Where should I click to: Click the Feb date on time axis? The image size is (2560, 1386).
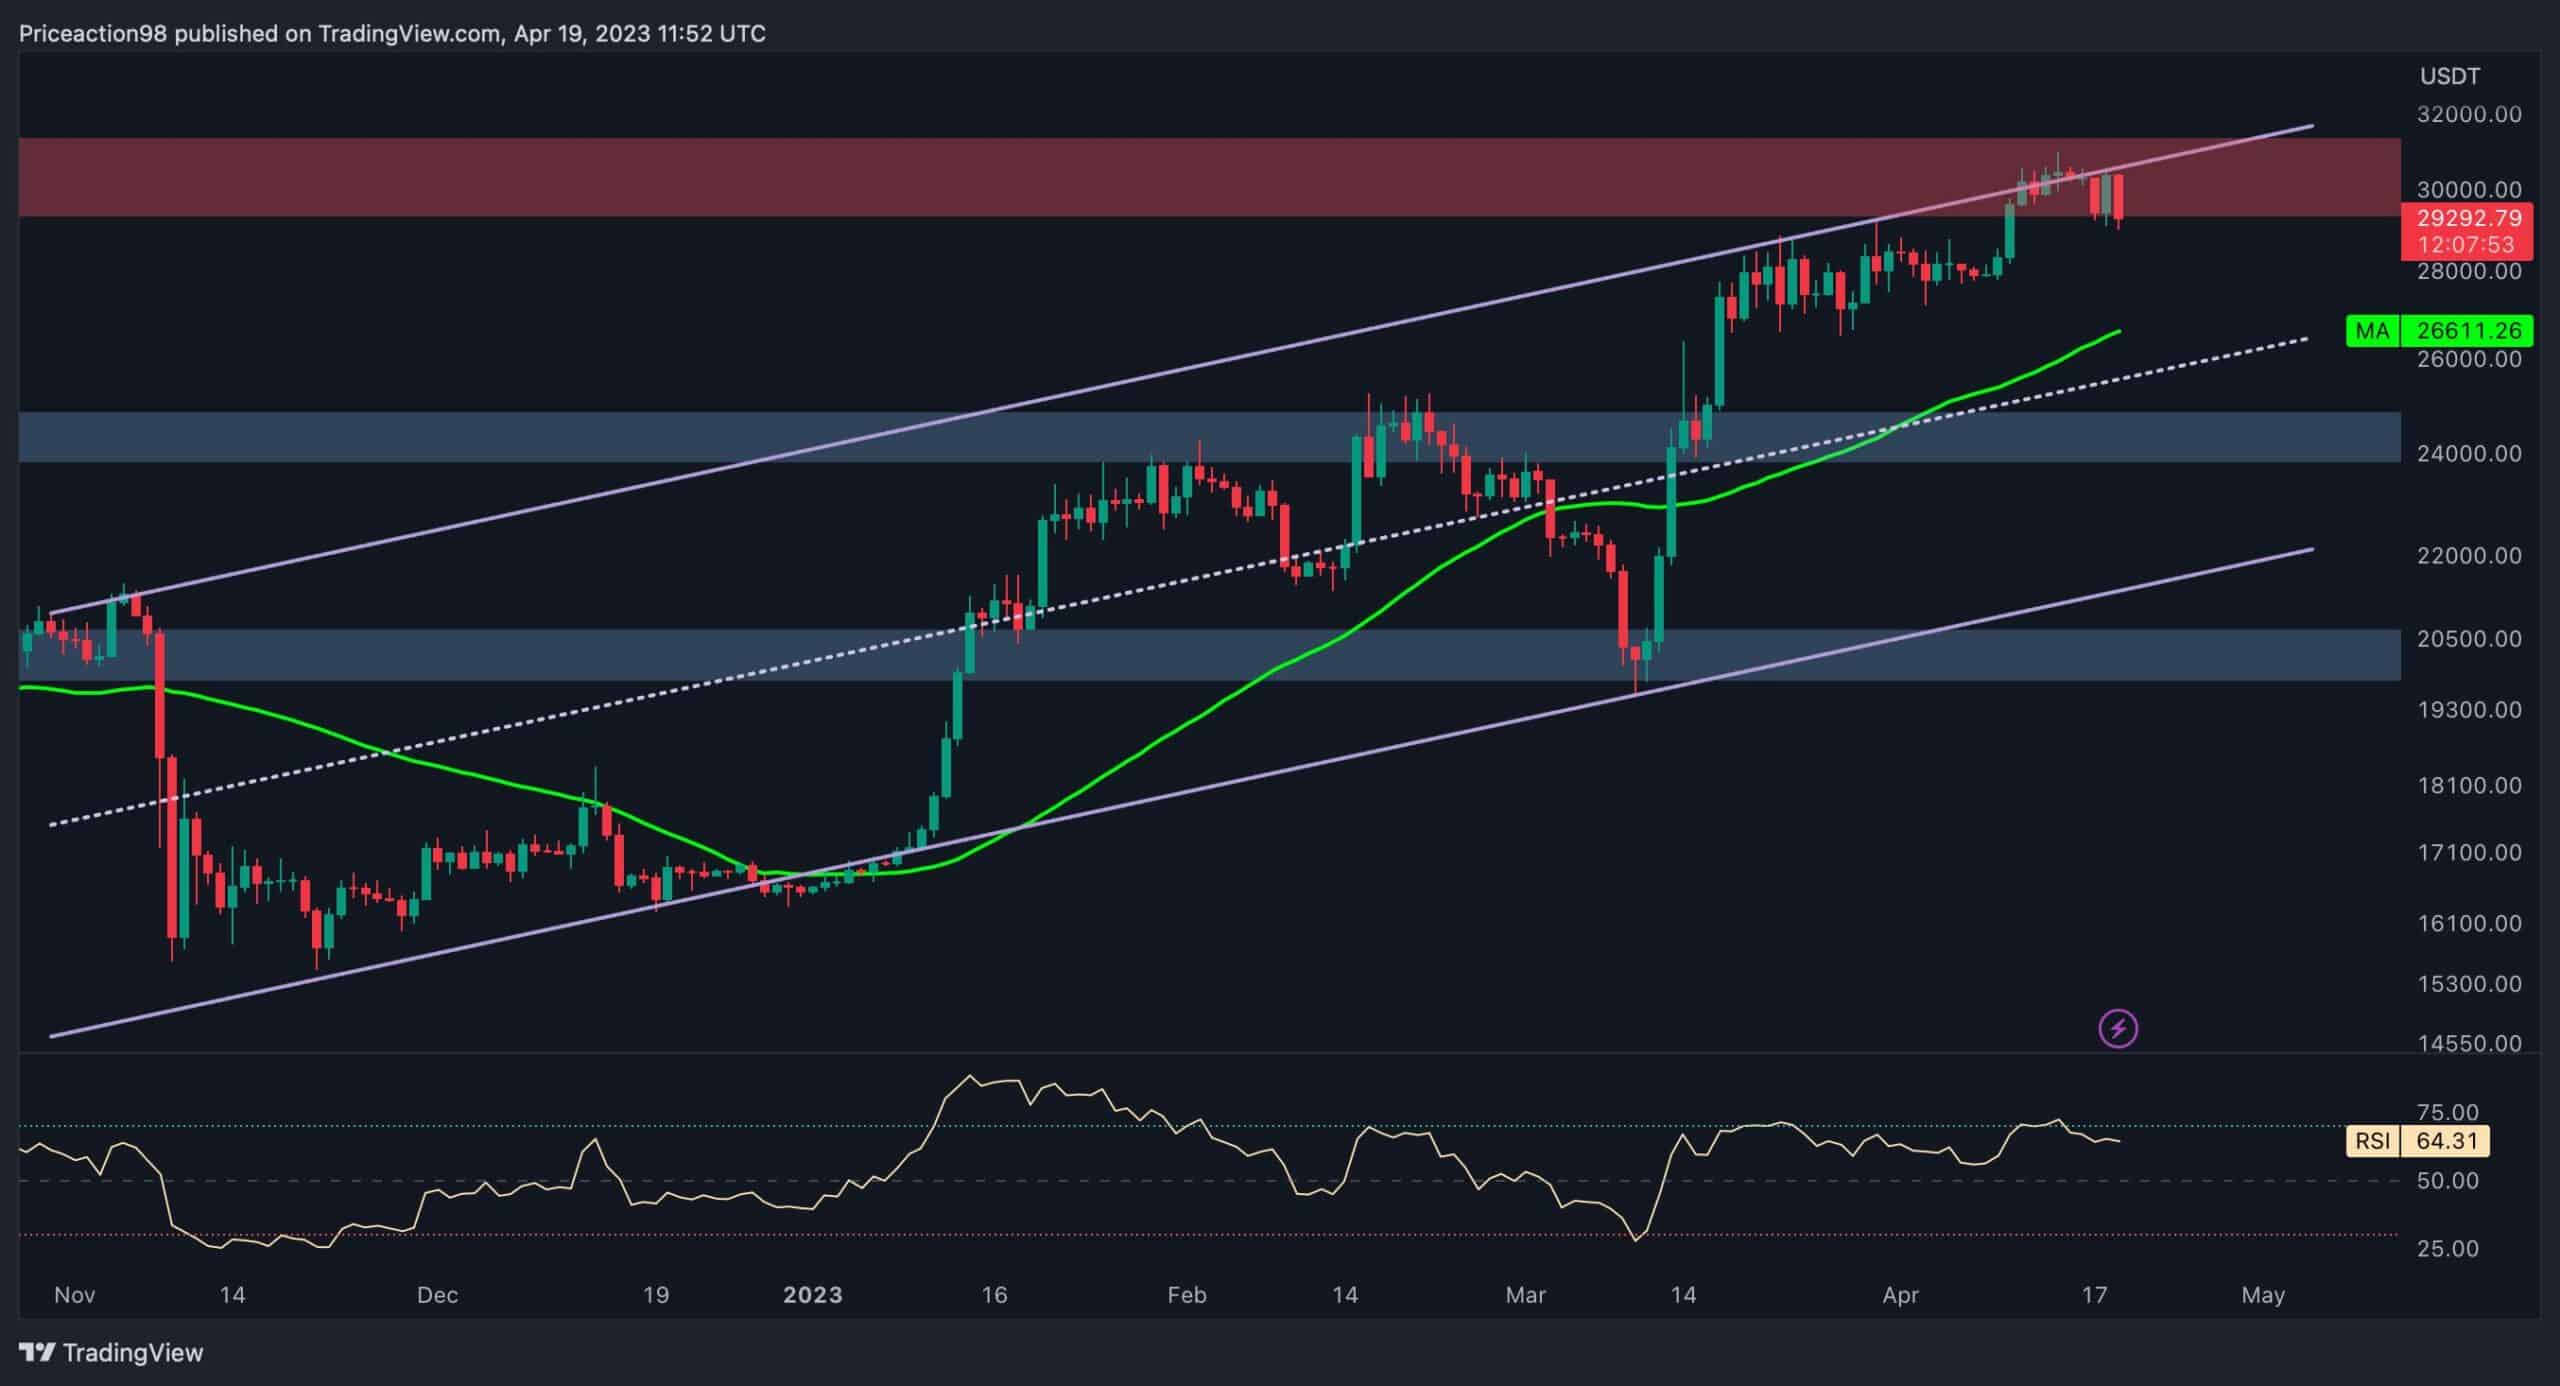pos(1186,1296)
